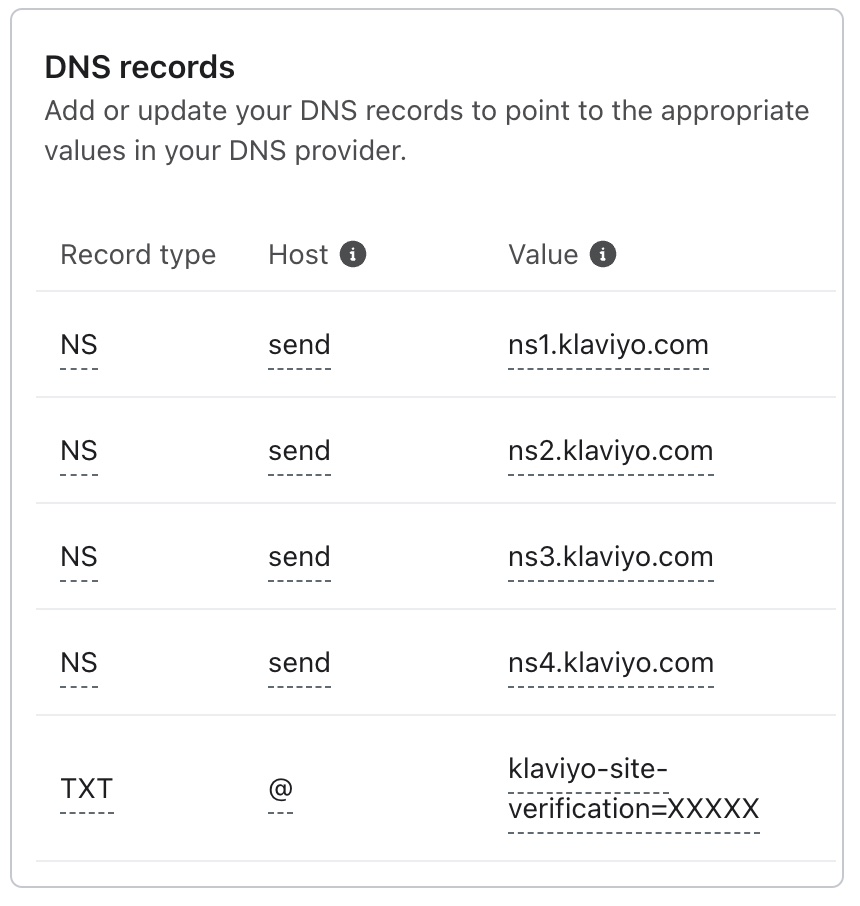
Task: Copy the third NS record type label
Action: (80, 556)
